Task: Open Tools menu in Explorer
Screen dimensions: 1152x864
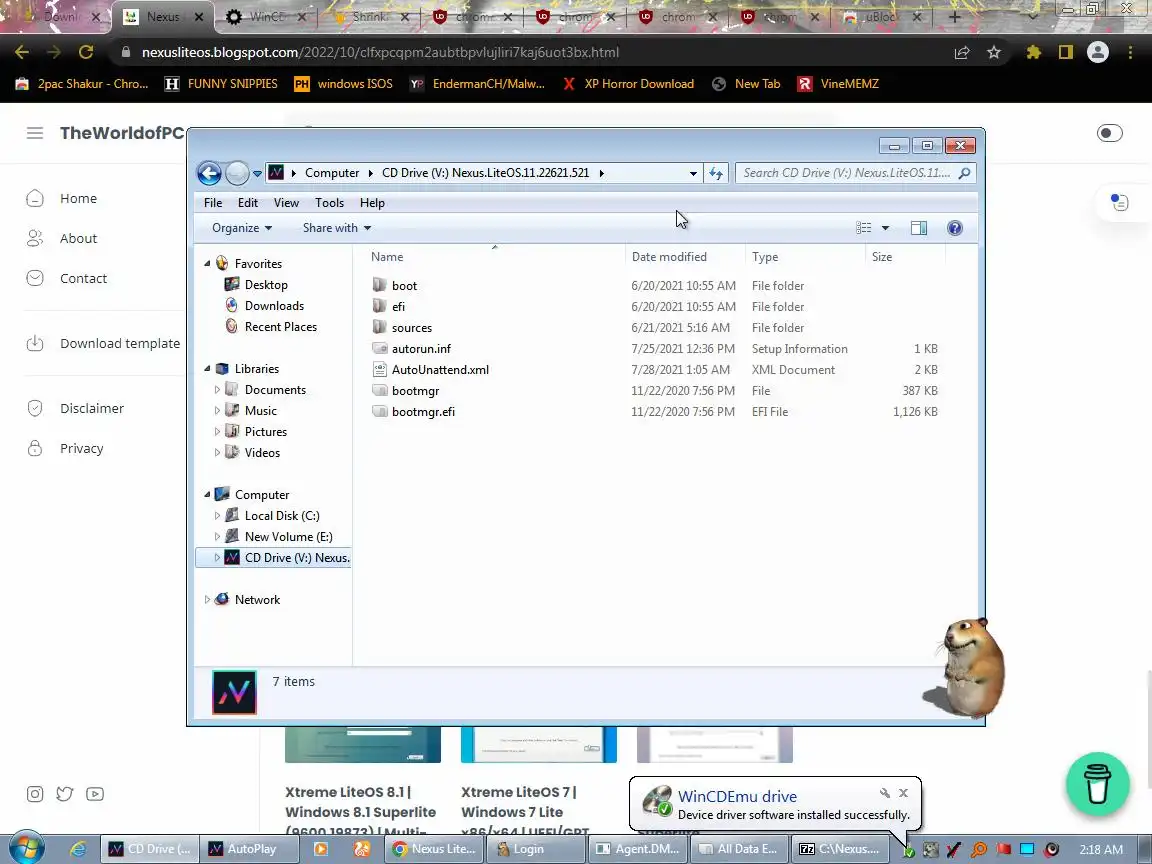Action: [x=329, y=203]
